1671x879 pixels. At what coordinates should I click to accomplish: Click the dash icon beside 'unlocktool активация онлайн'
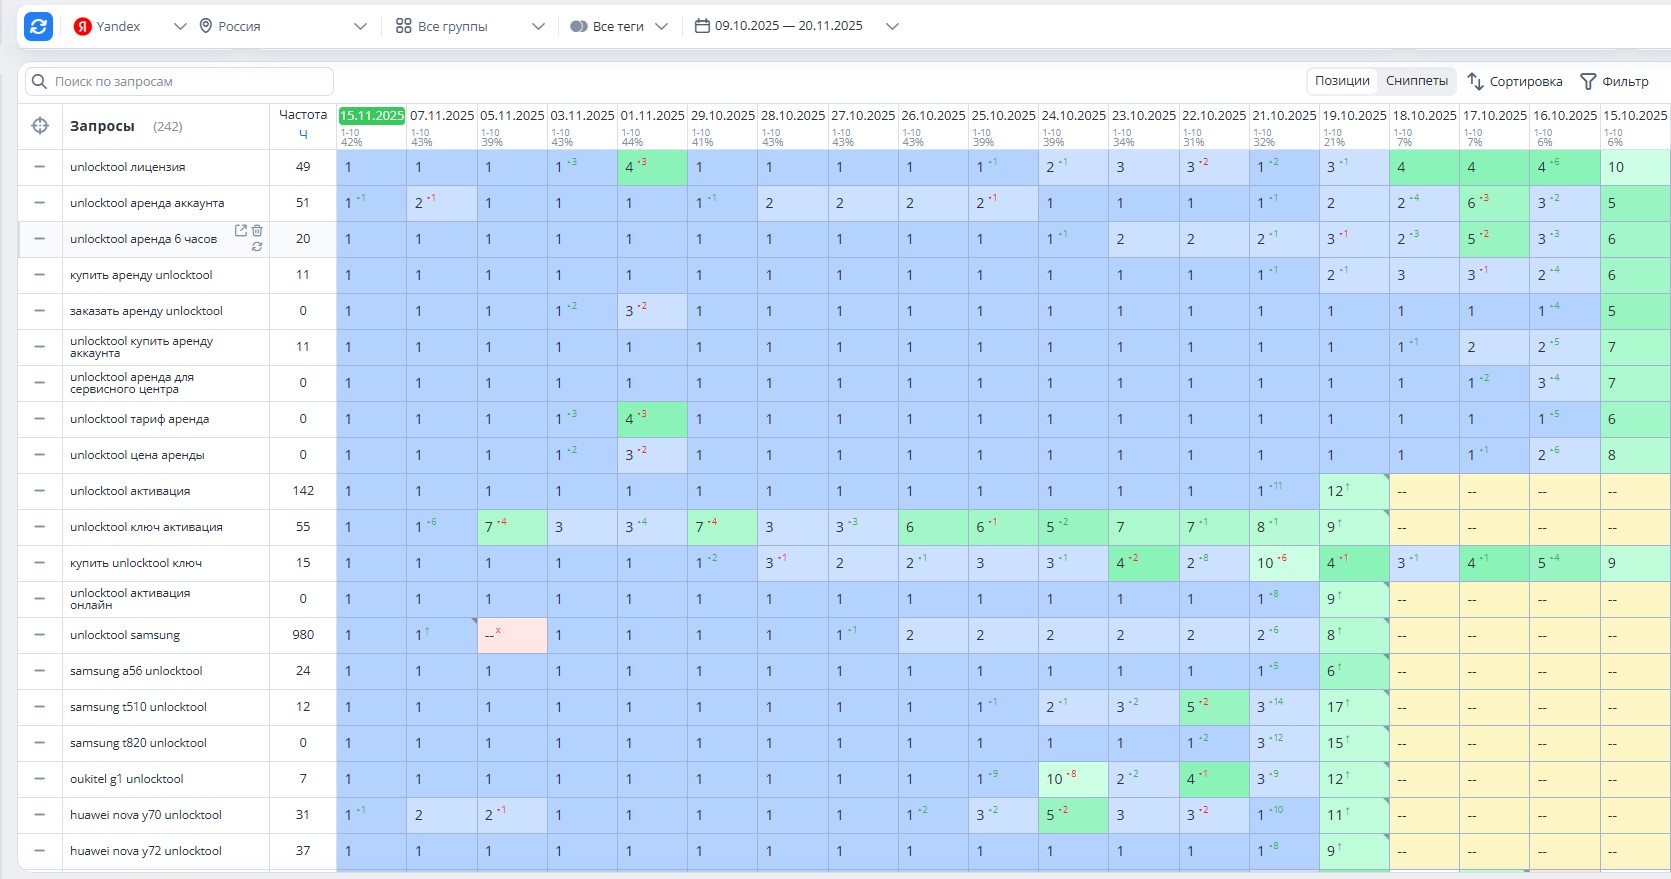(40, 599)
